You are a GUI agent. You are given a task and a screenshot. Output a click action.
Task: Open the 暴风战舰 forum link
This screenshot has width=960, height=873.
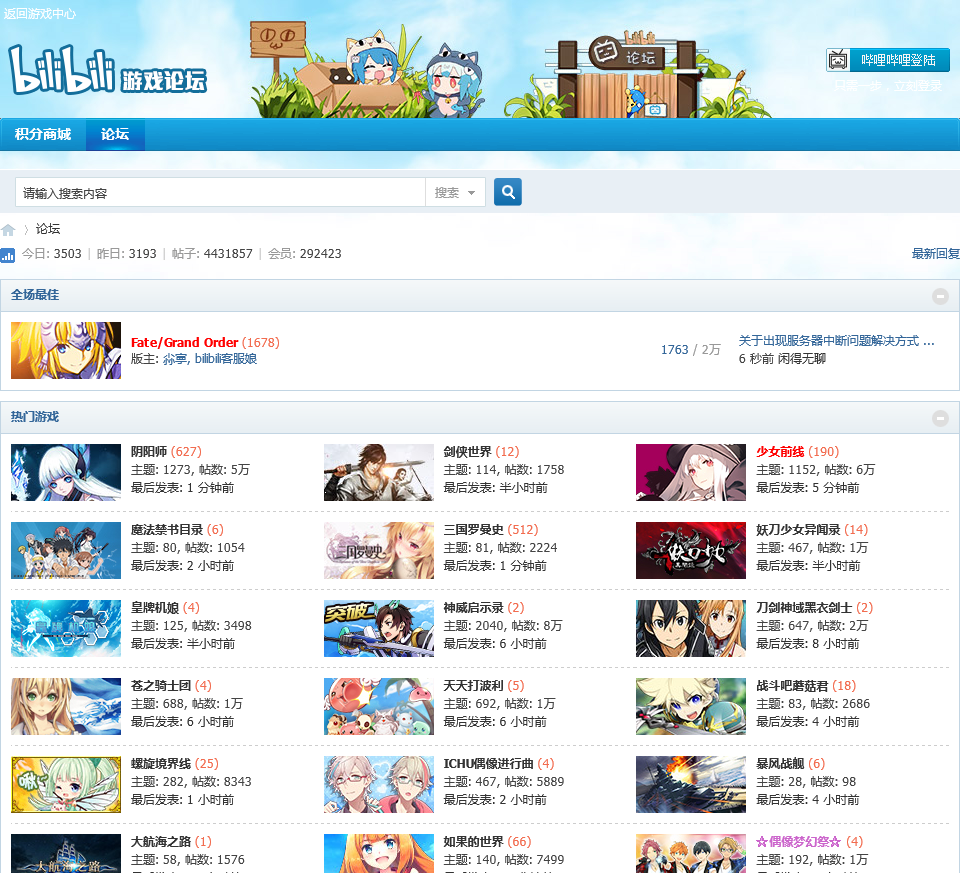coord(780,763)
